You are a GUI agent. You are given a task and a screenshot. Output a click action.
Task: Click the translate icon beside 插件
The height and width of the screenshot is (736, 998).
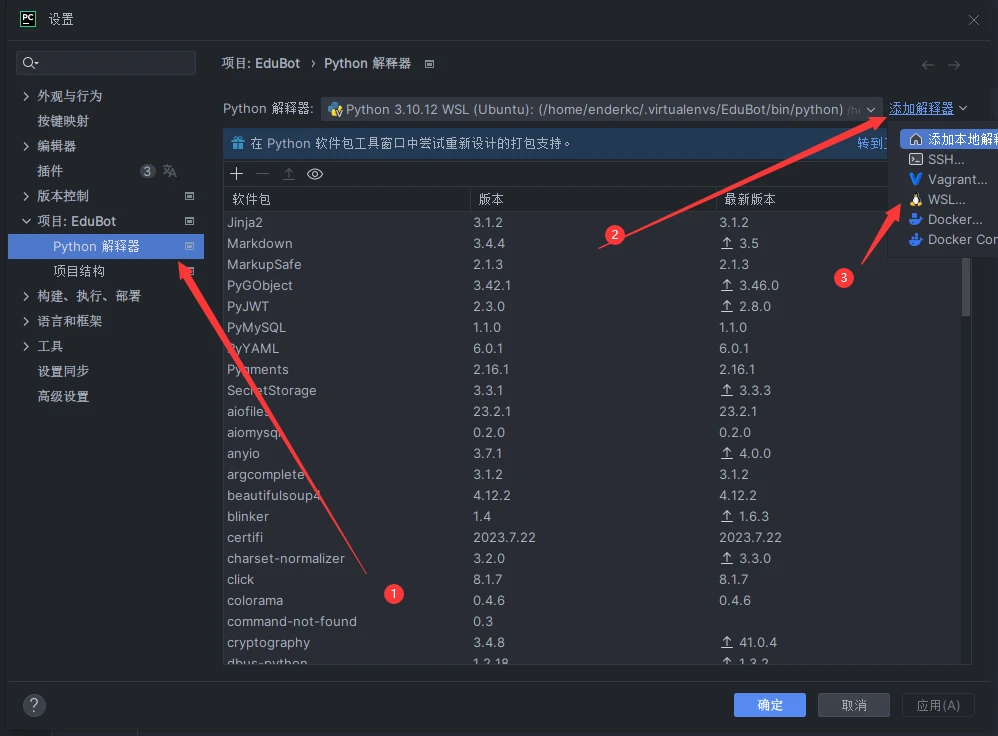(170, 171)
